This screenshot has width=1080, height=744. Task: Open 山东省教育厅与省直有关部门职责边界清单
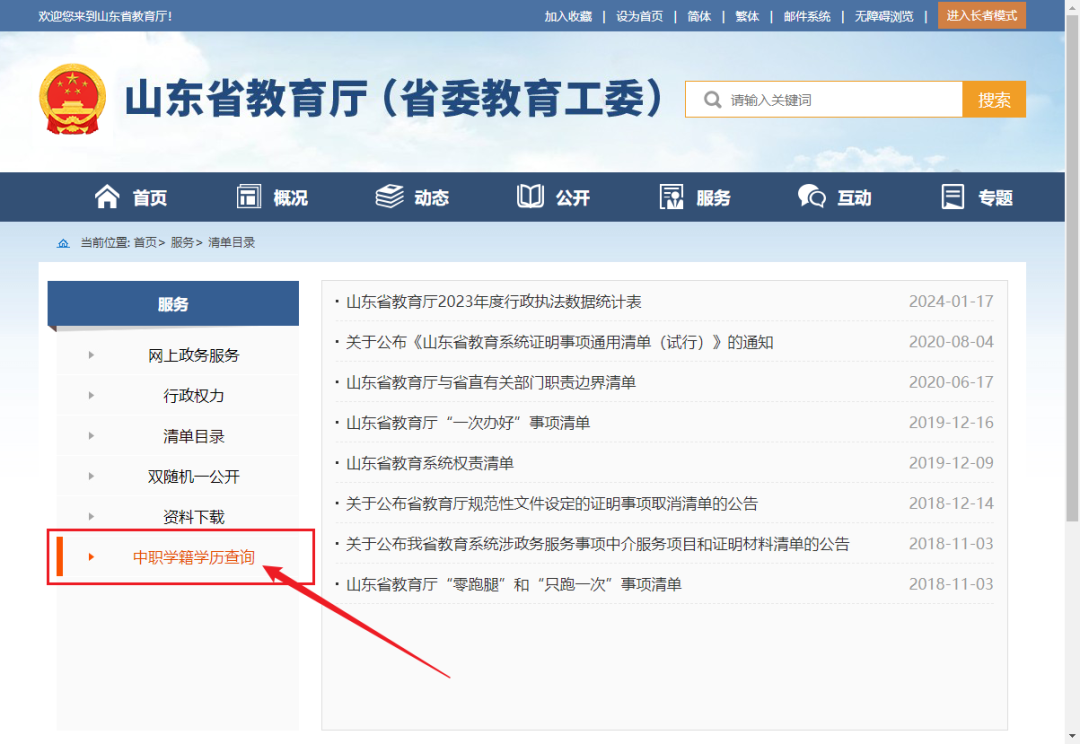point(490,382)
